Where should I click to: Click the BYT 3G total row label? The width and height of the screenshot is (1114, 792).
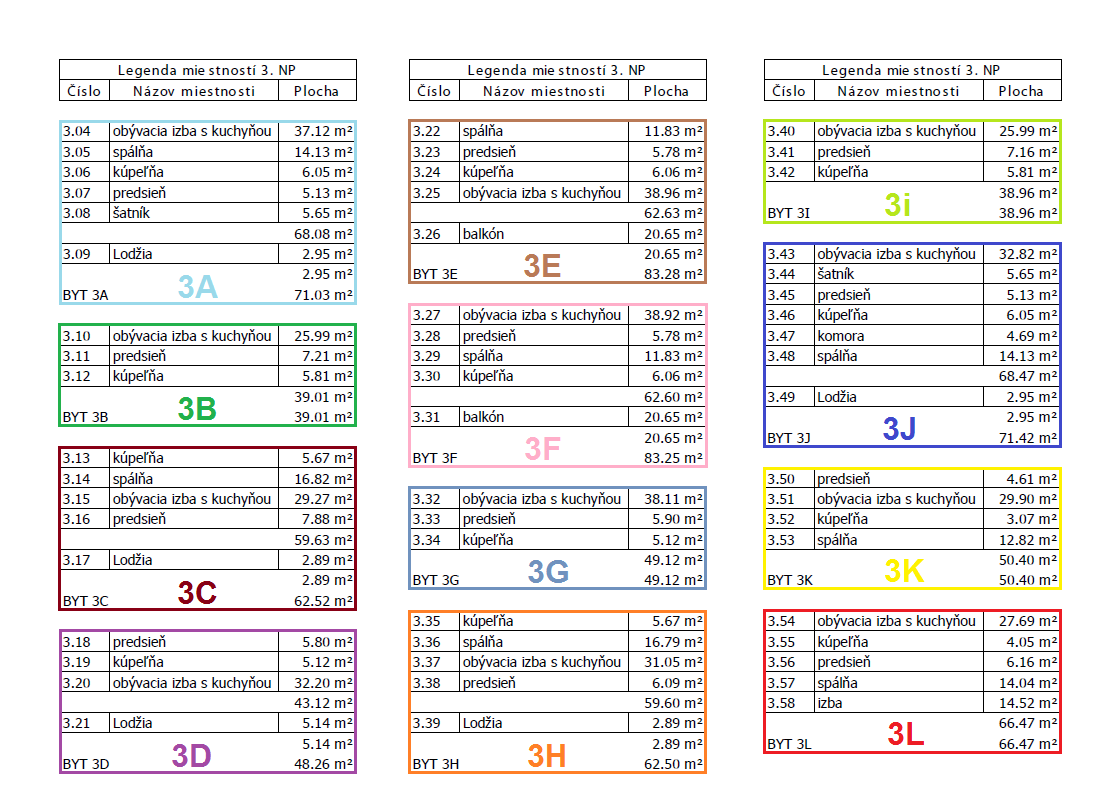tap(435, 580)
